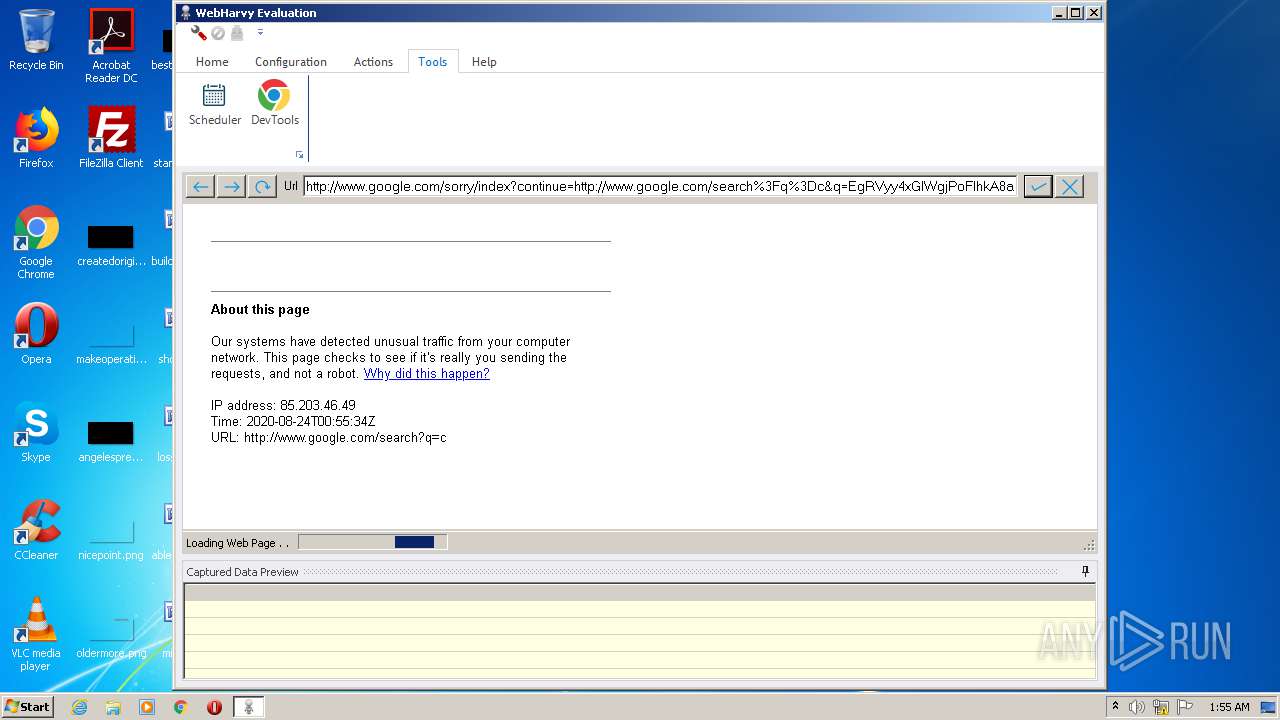
Task: Click the taskbar clock 1:55 AM
Action: 1229,707
